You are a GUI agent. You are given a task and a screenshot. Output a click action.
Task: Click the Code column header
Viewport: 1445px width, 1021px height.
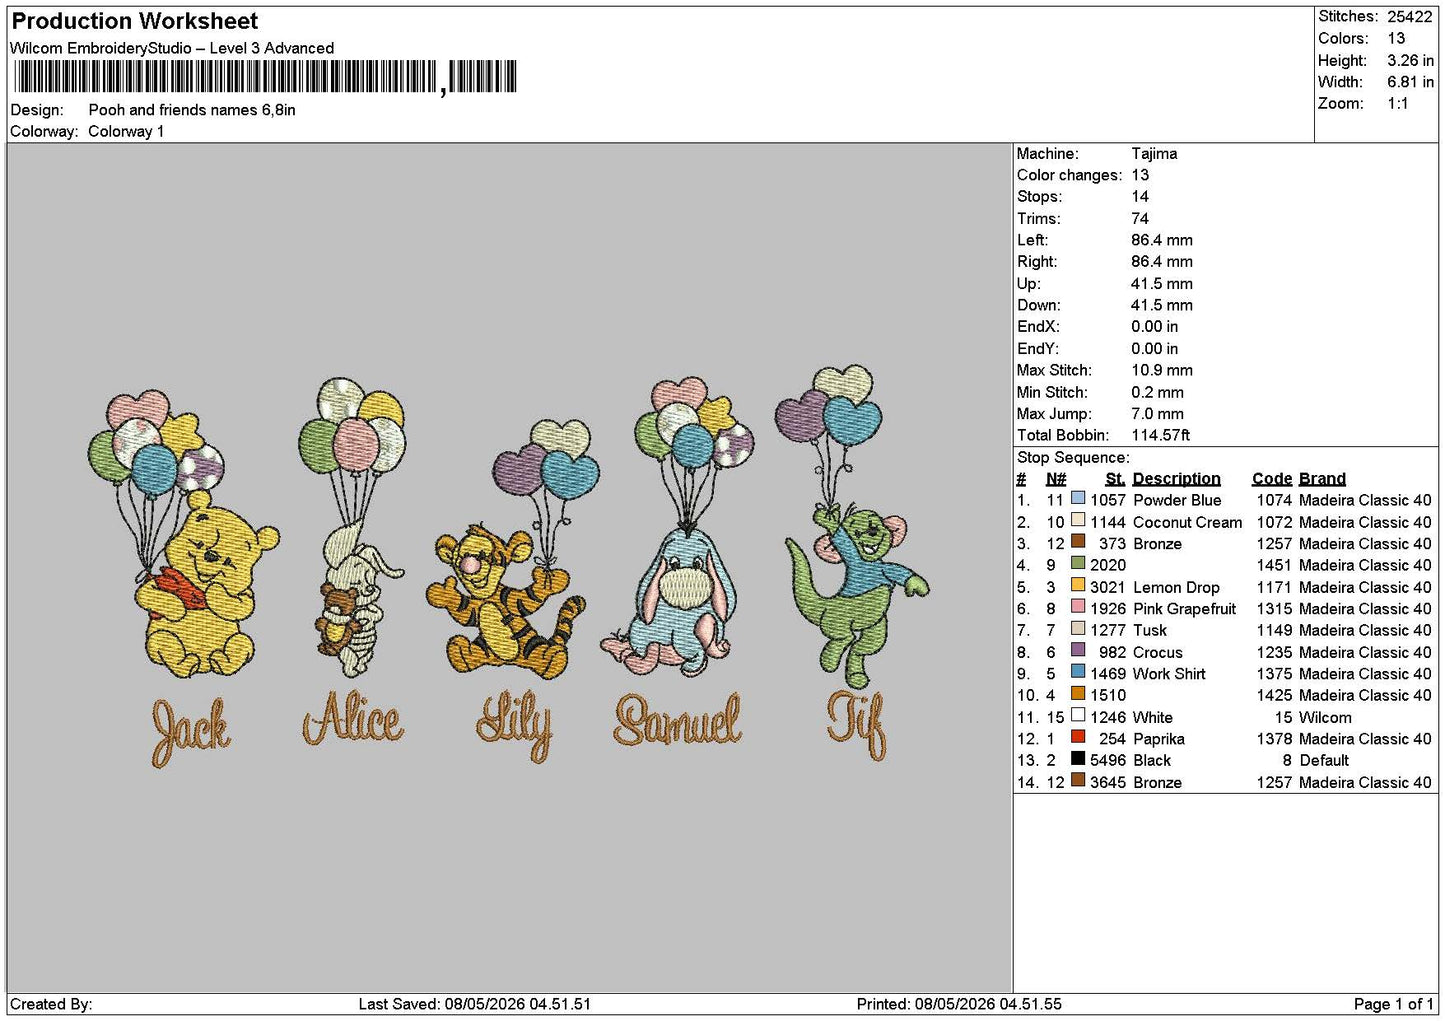pyautogui.click(x=1272, y=478)
